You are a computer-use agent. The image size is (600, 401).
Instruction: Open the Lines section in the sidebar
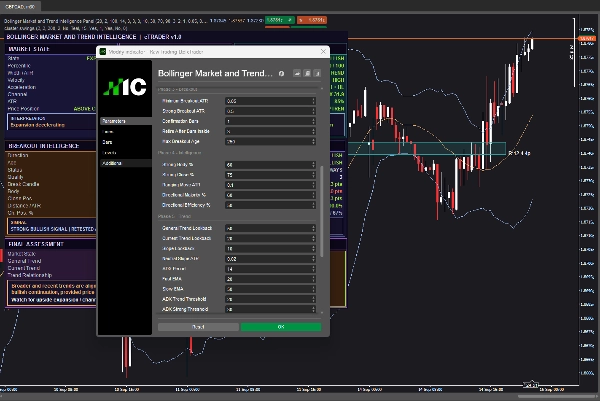(x=126, y=132)
